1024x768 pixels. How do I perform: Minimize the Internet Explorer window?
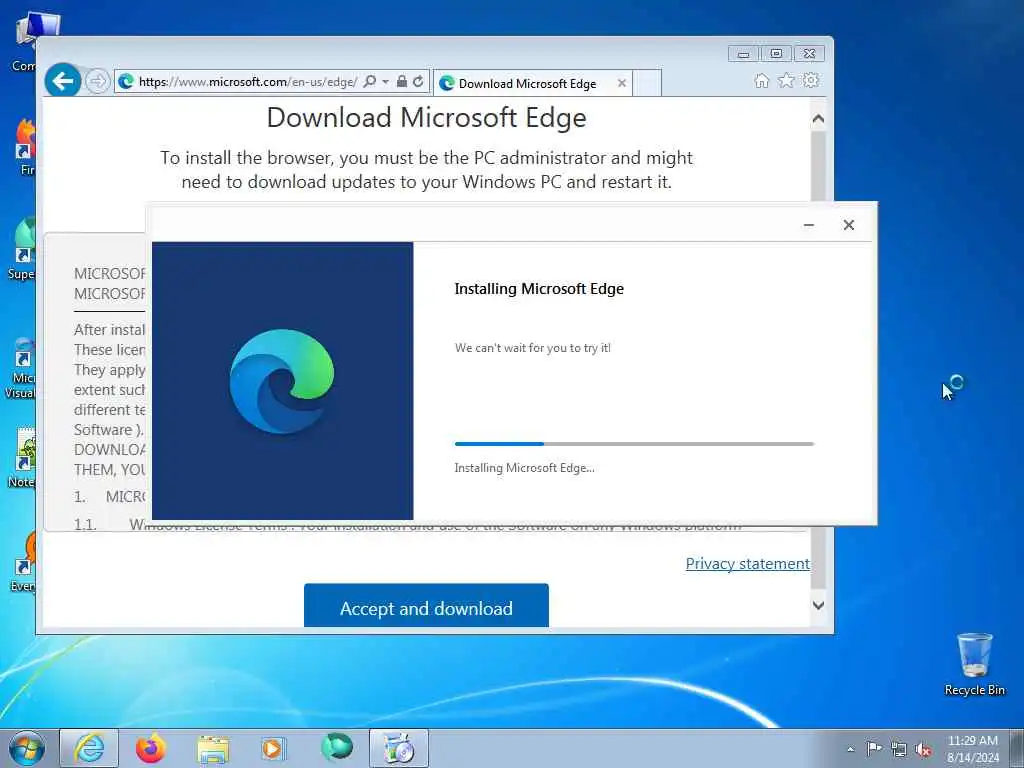[x=744, y=54]
